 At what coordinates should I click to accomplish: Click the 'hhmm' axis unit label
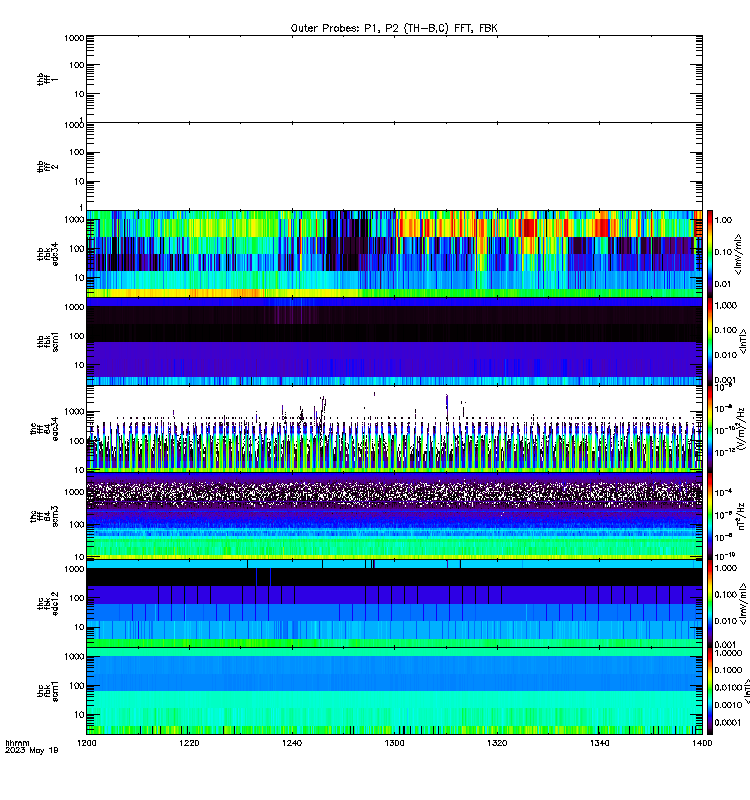click(x=17, y=743)
